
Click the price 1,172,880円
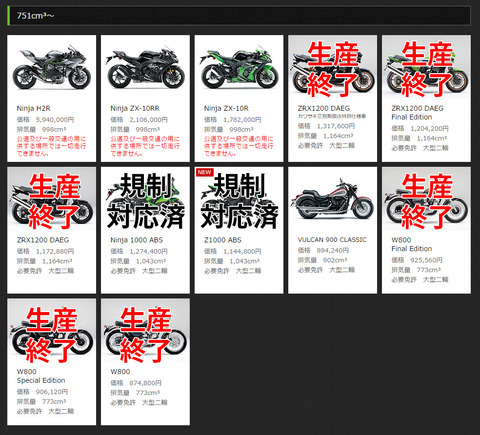[x=55, y=251]
